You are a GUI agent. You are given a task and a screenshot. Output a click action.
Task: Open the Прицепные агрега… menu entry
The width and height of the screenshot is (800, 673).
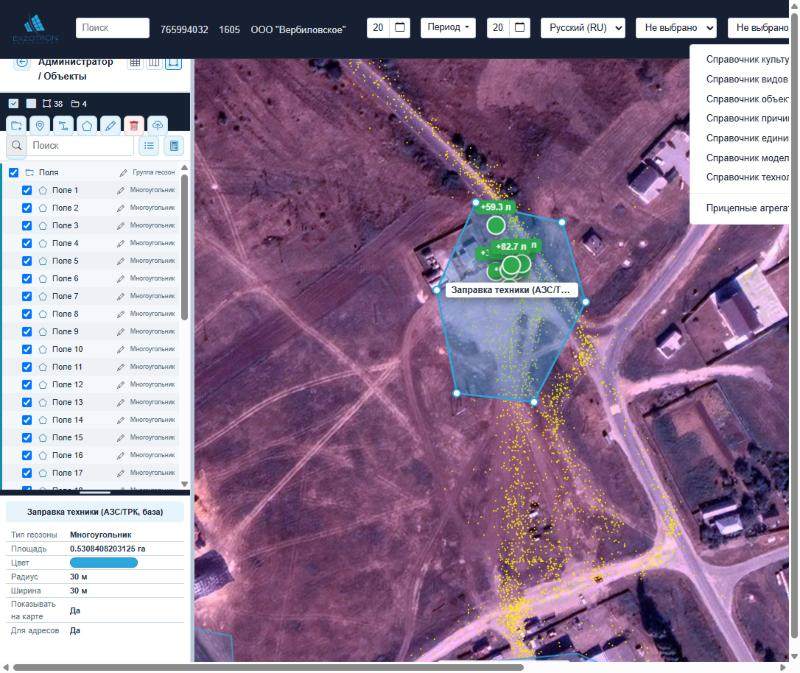click(747, 208)
